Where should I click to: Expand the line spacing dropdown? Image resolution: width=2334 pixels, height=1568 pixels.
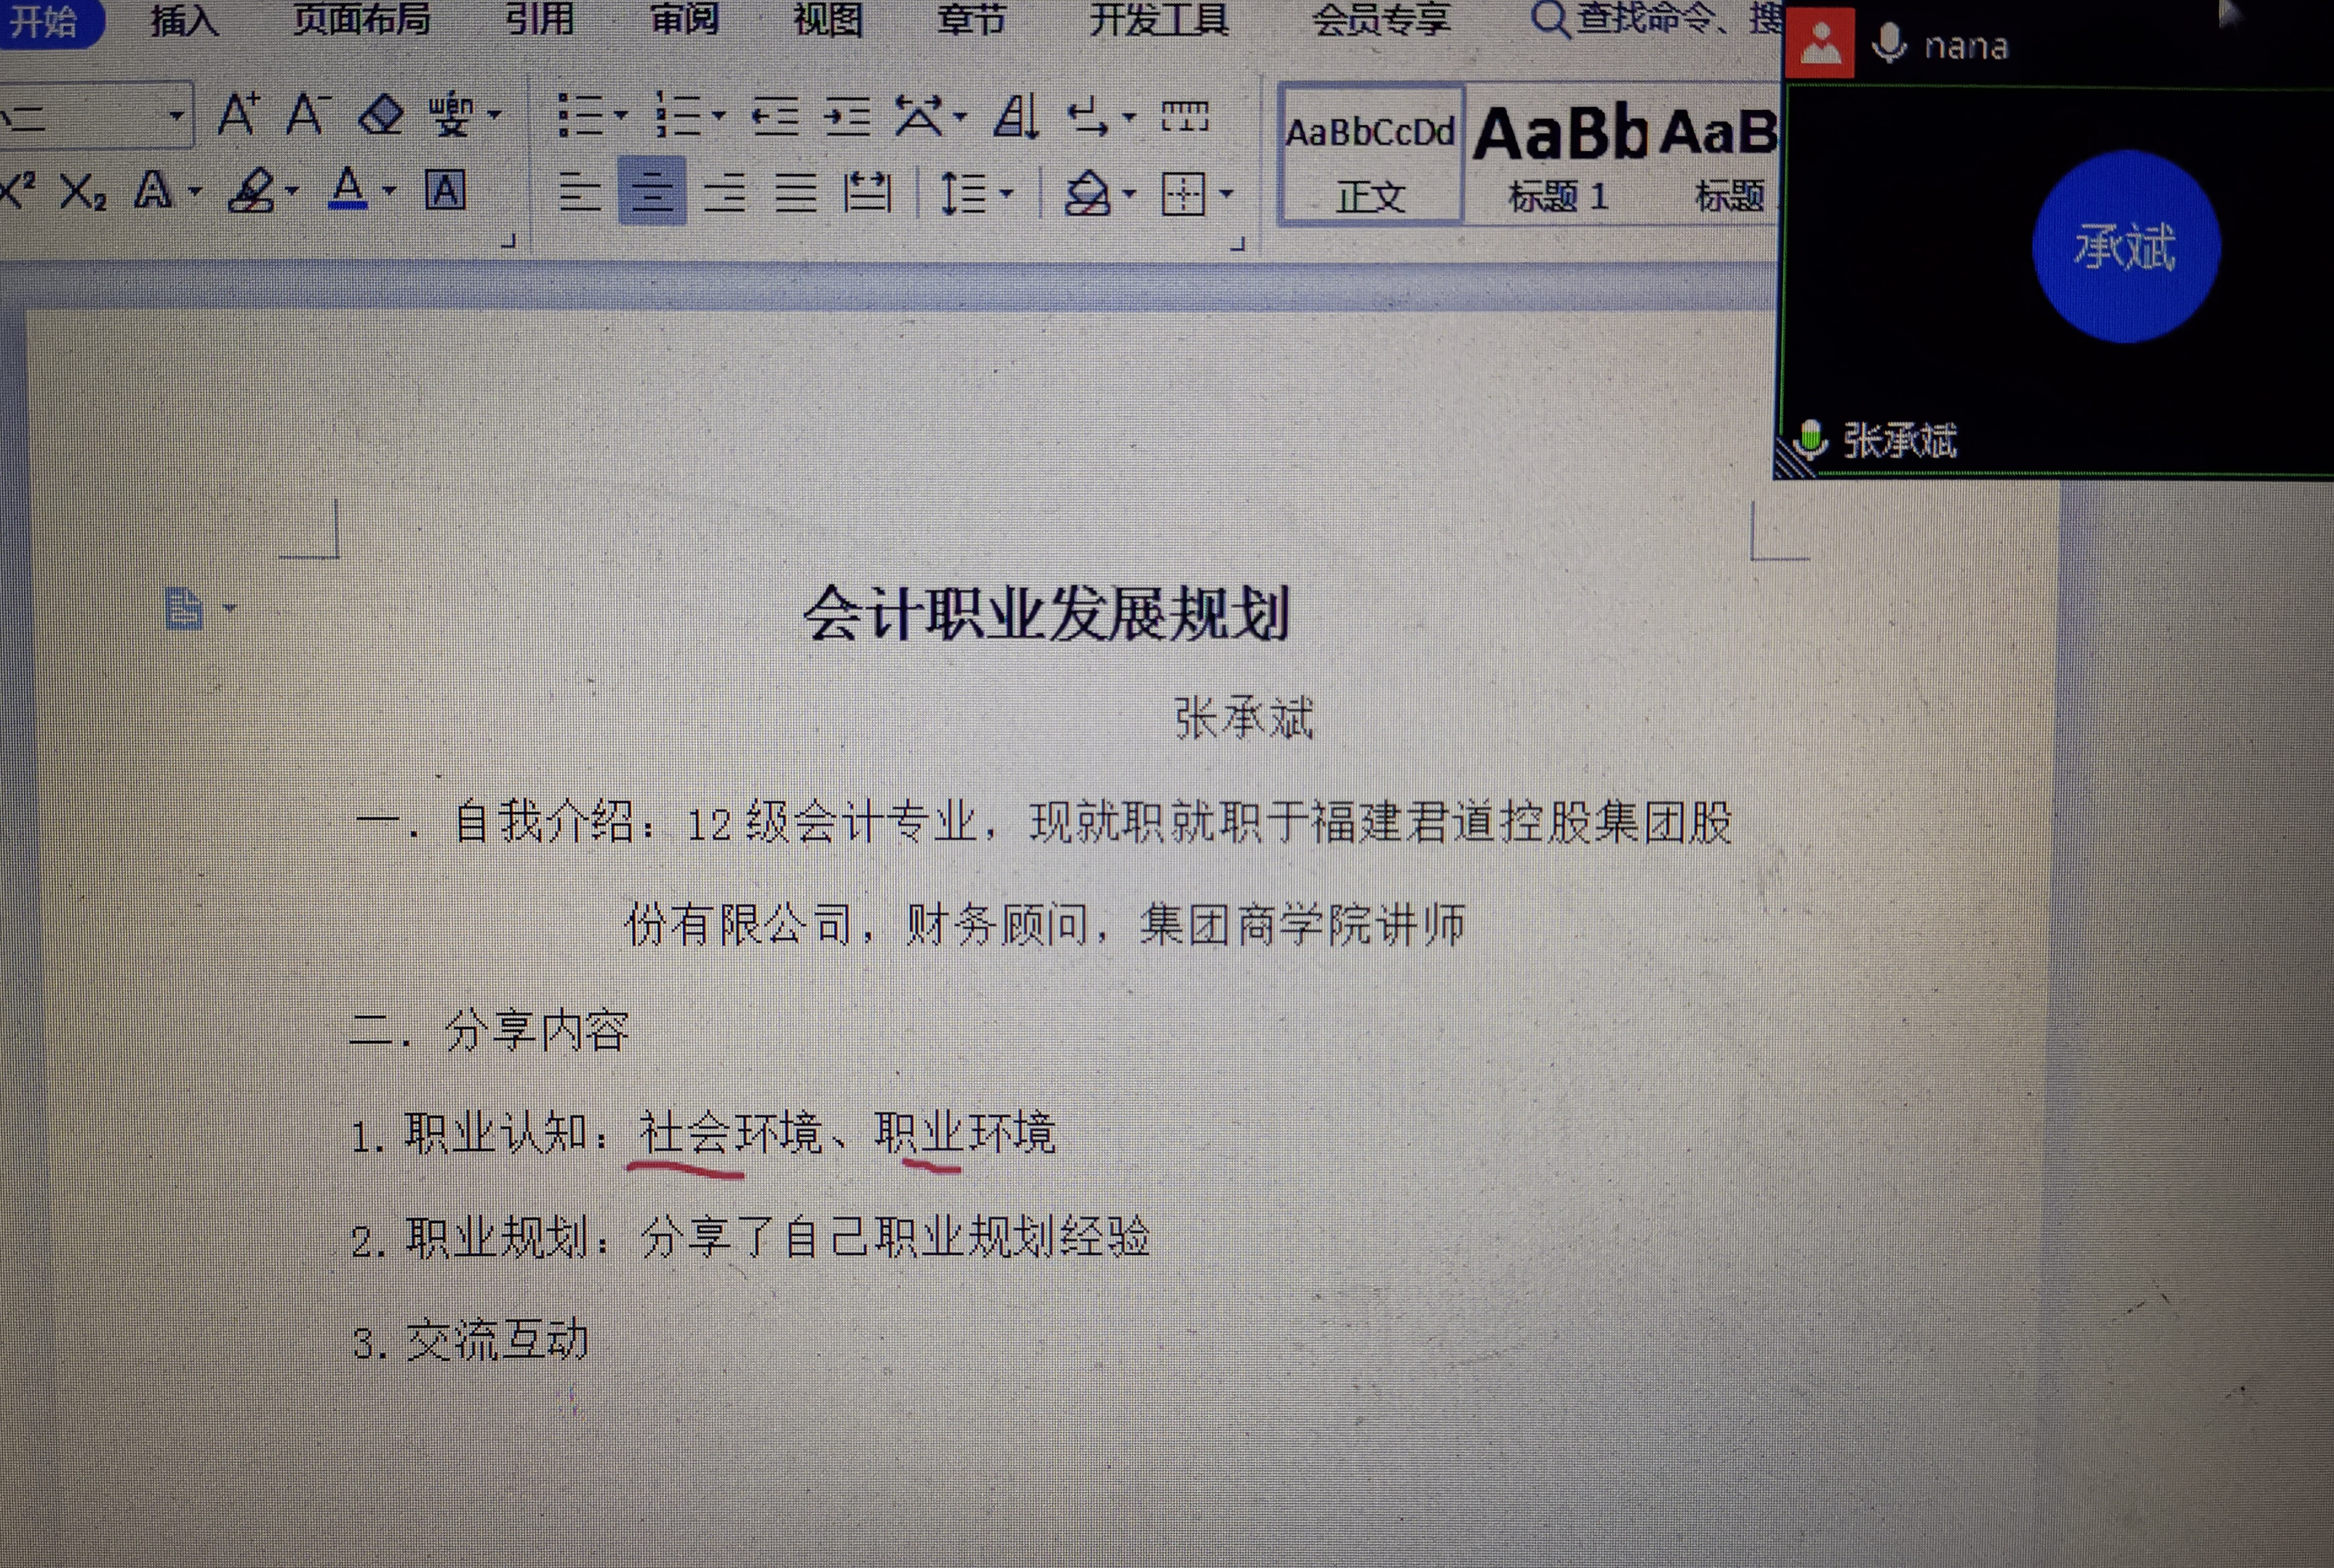tap(1007, 194)
